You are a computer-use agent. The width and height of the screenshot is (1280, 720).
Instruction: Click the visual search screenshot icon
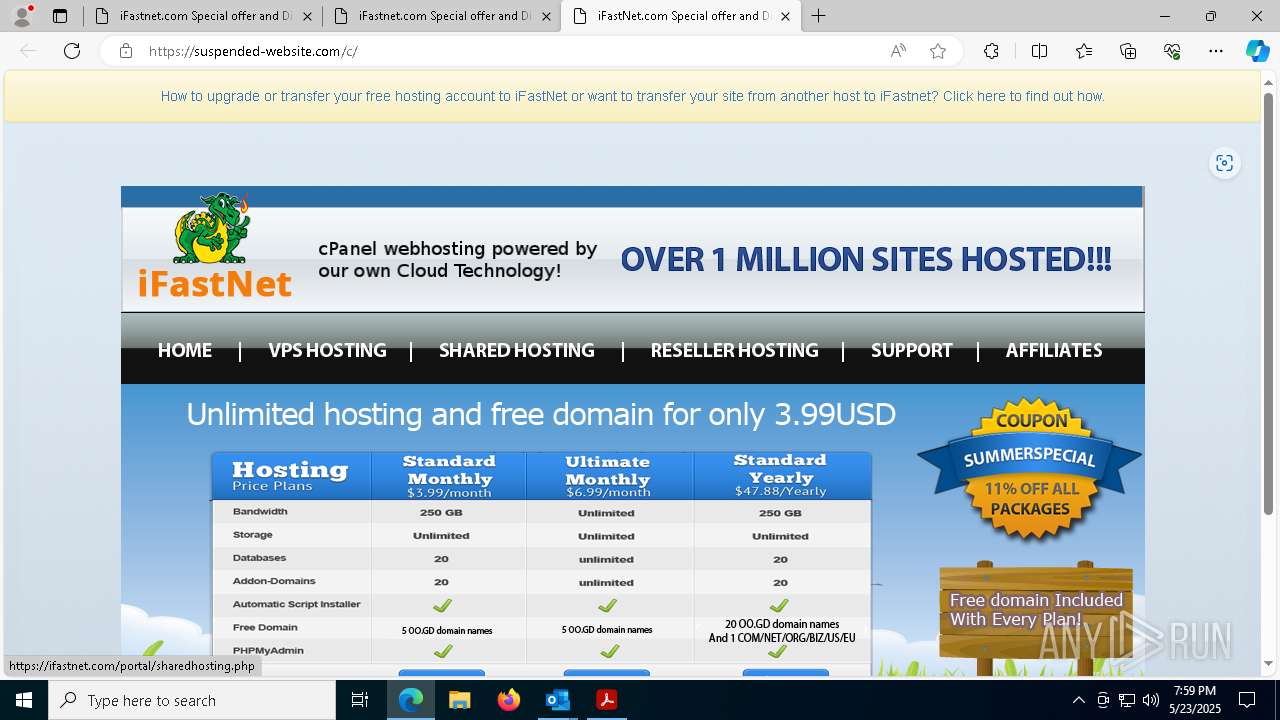(1224, 163)
